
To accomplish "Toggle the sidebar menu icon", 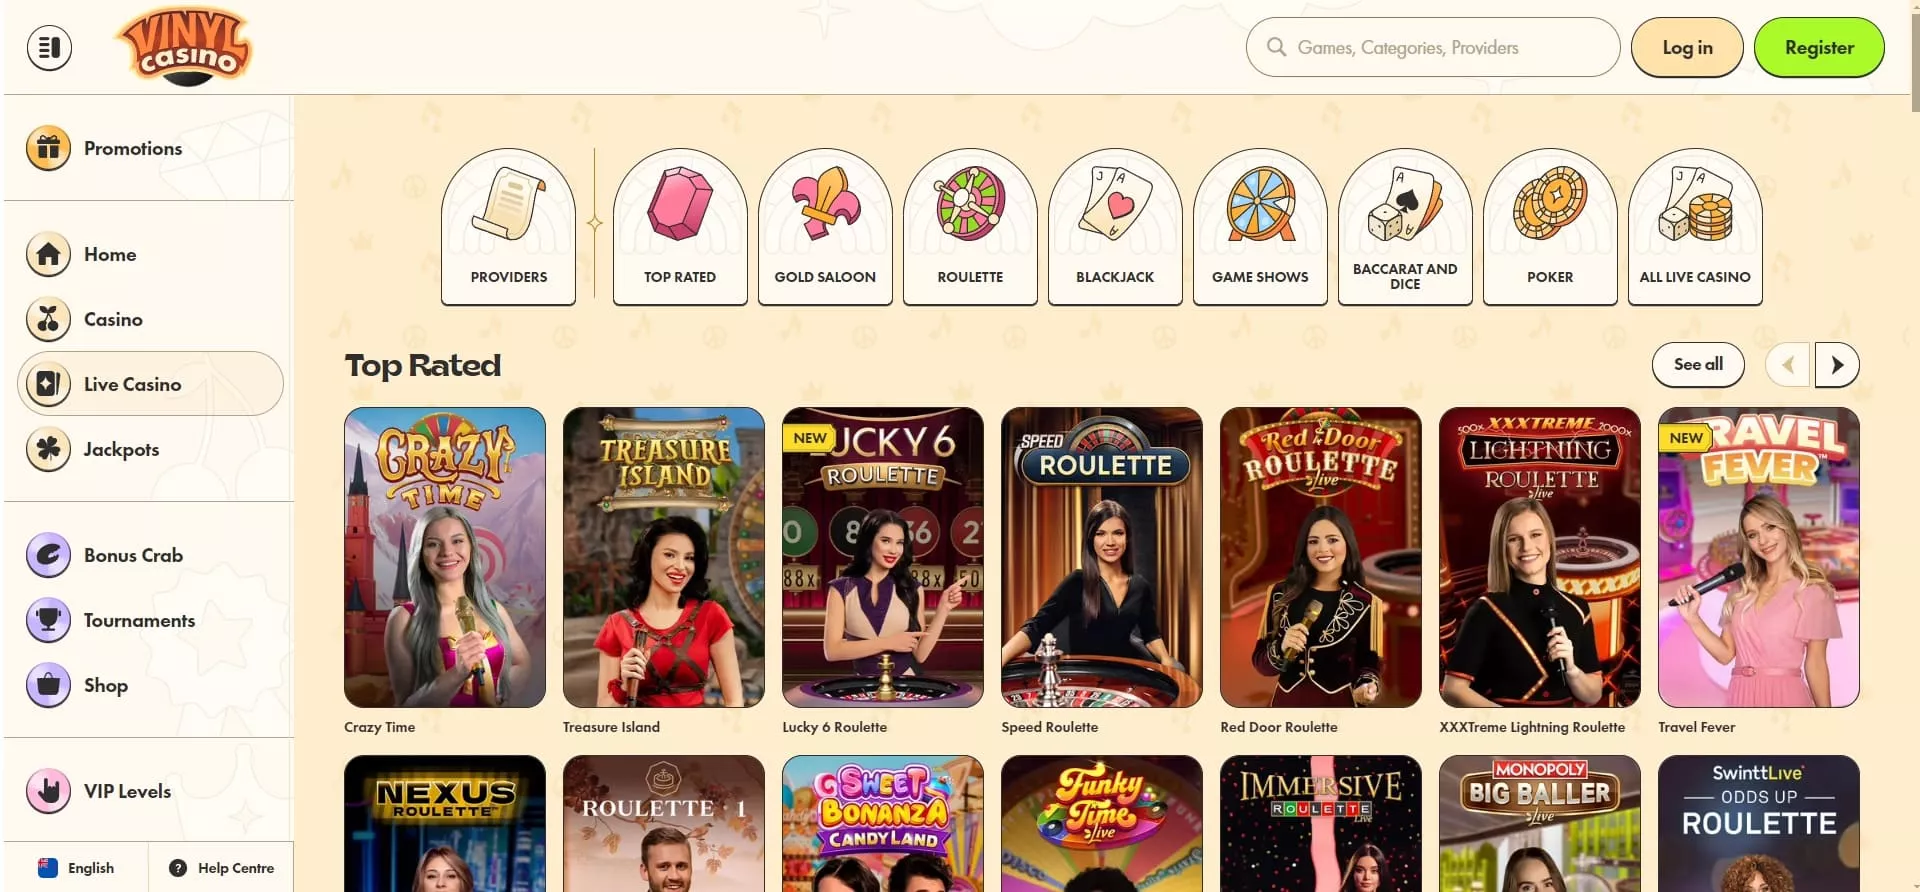I will [x=49, y=47].
